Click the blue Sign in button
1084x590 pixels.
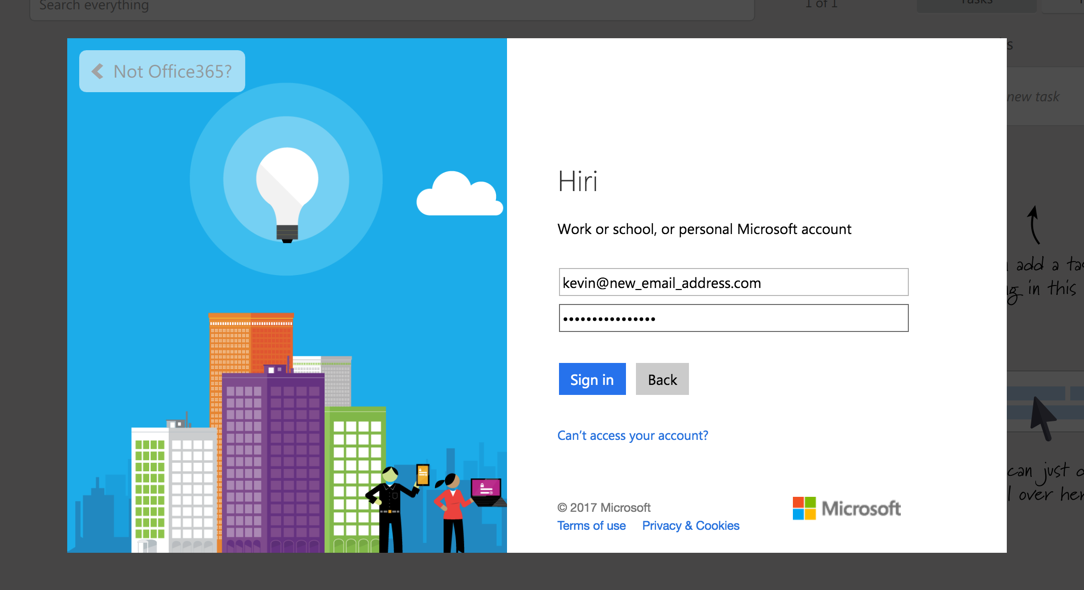pyautogui.click(x=592, y=379)
